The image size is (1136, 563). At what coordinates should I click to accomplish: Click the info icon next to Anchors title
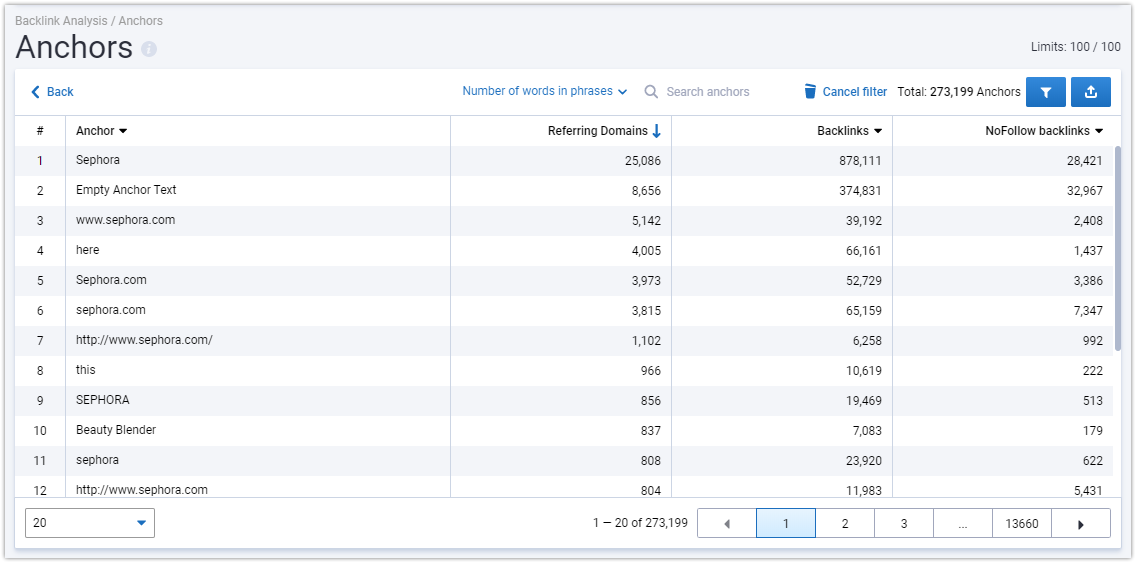pyautogui.click(x=149, y=49)
